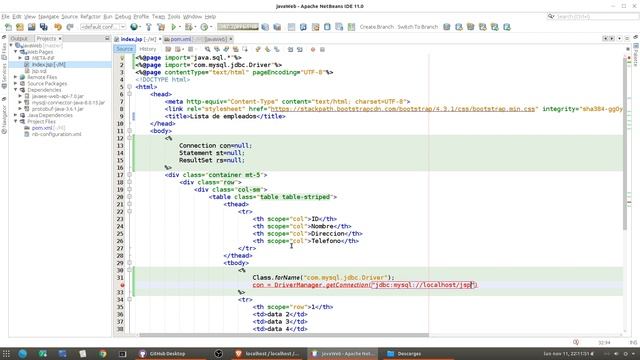Click the vertical editor scrollbar
The width and height of the screenshot is (640, 360).
[625, 143]
